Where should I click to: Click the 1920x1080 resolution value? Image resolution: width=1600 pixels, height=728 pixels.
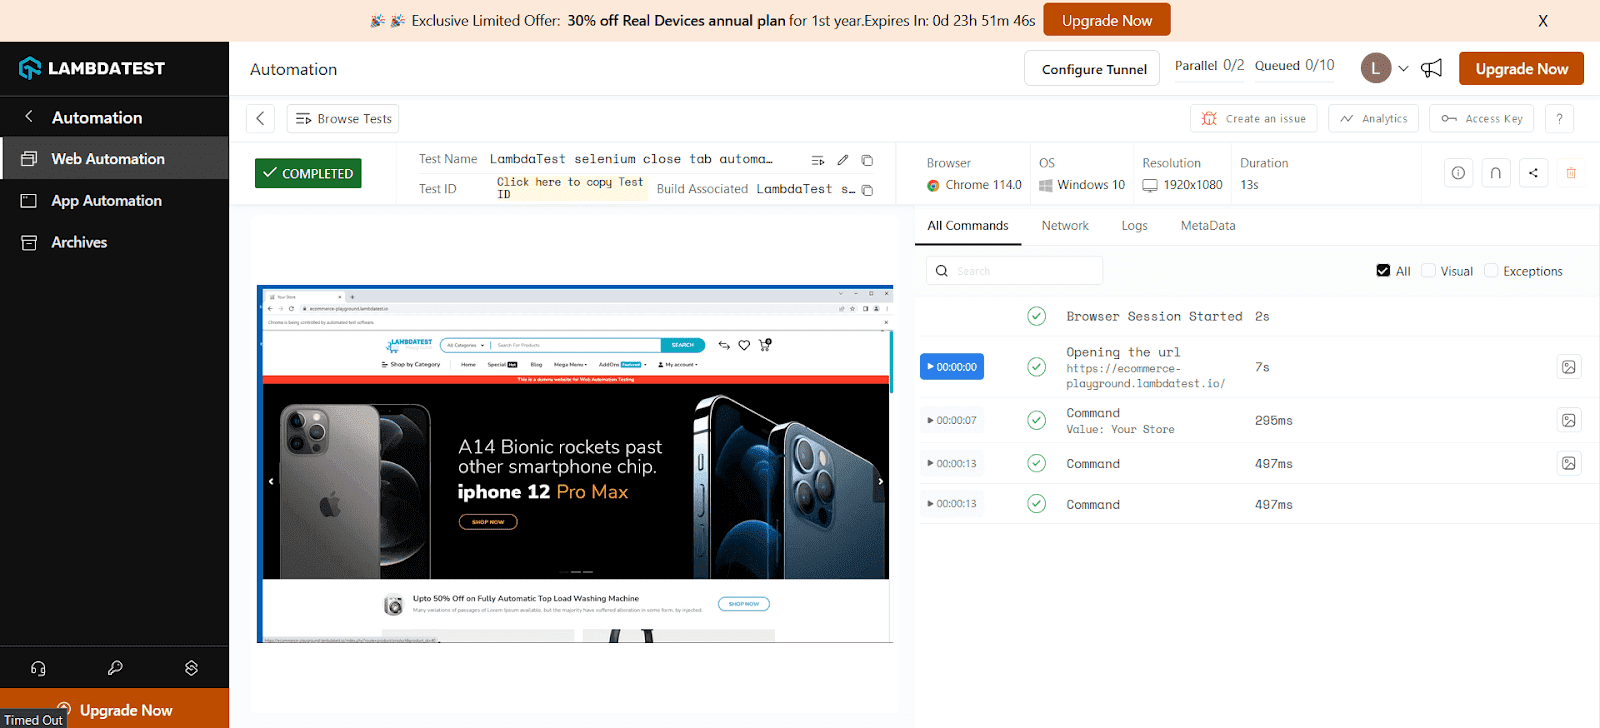tap(1183, 185)
